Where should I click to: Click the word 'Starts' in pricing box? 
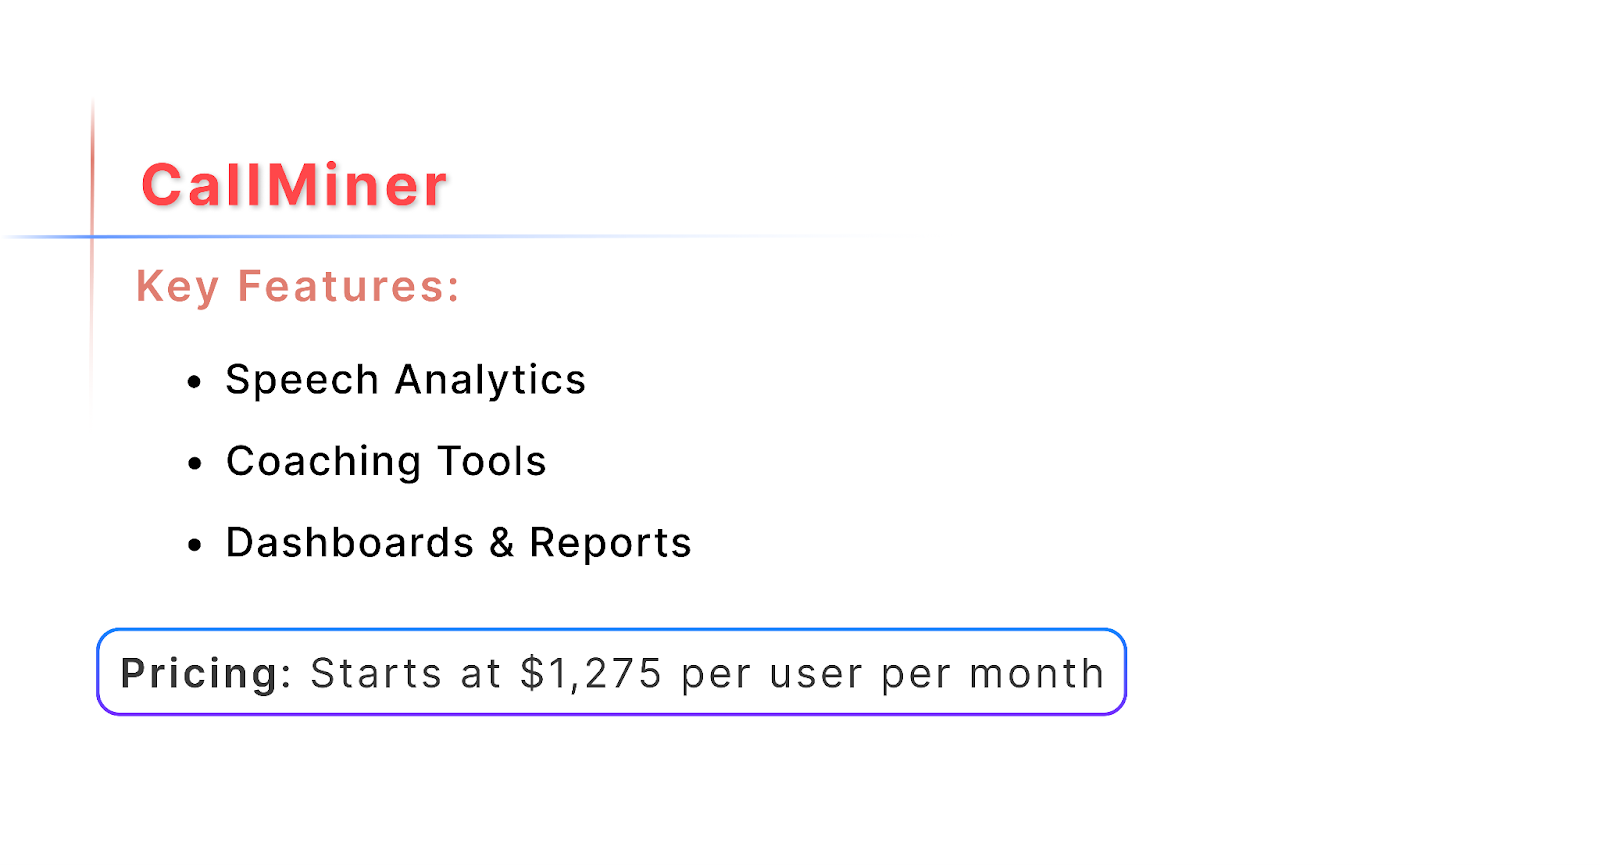[x=376, y=674]
